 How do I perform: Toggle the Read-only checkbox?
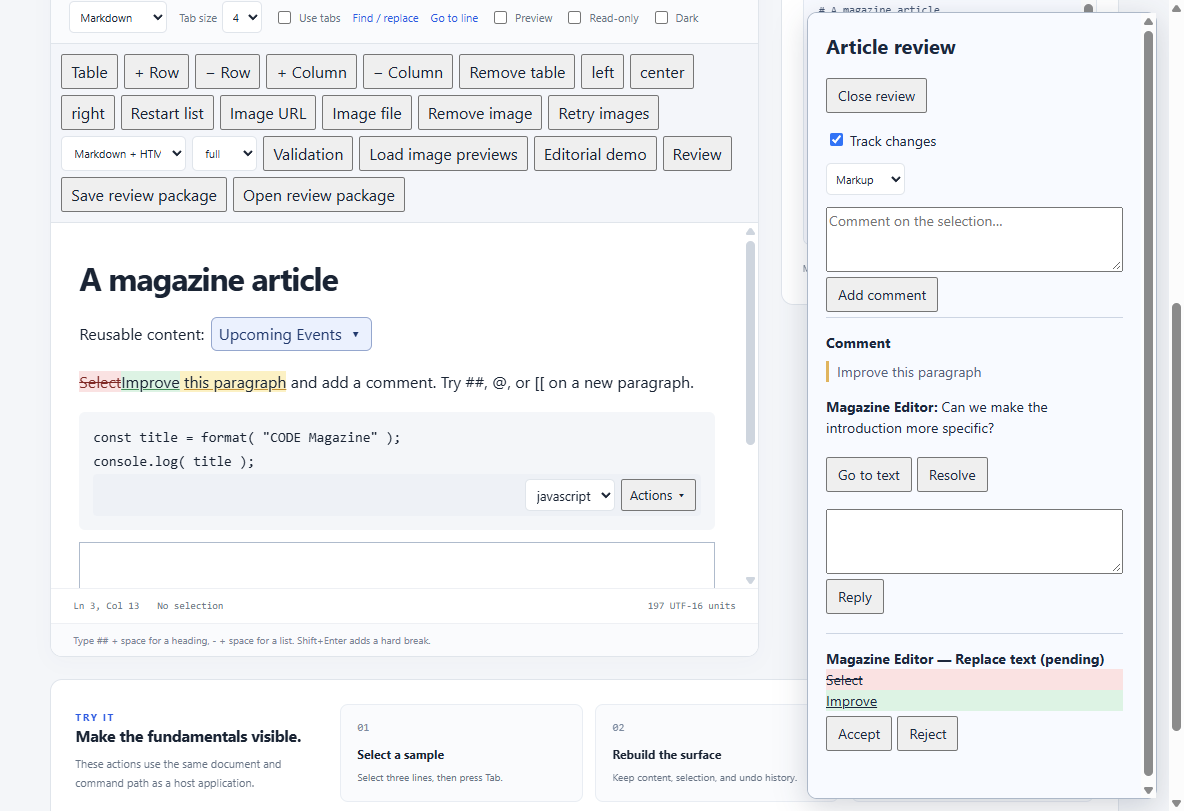[575, 17]
